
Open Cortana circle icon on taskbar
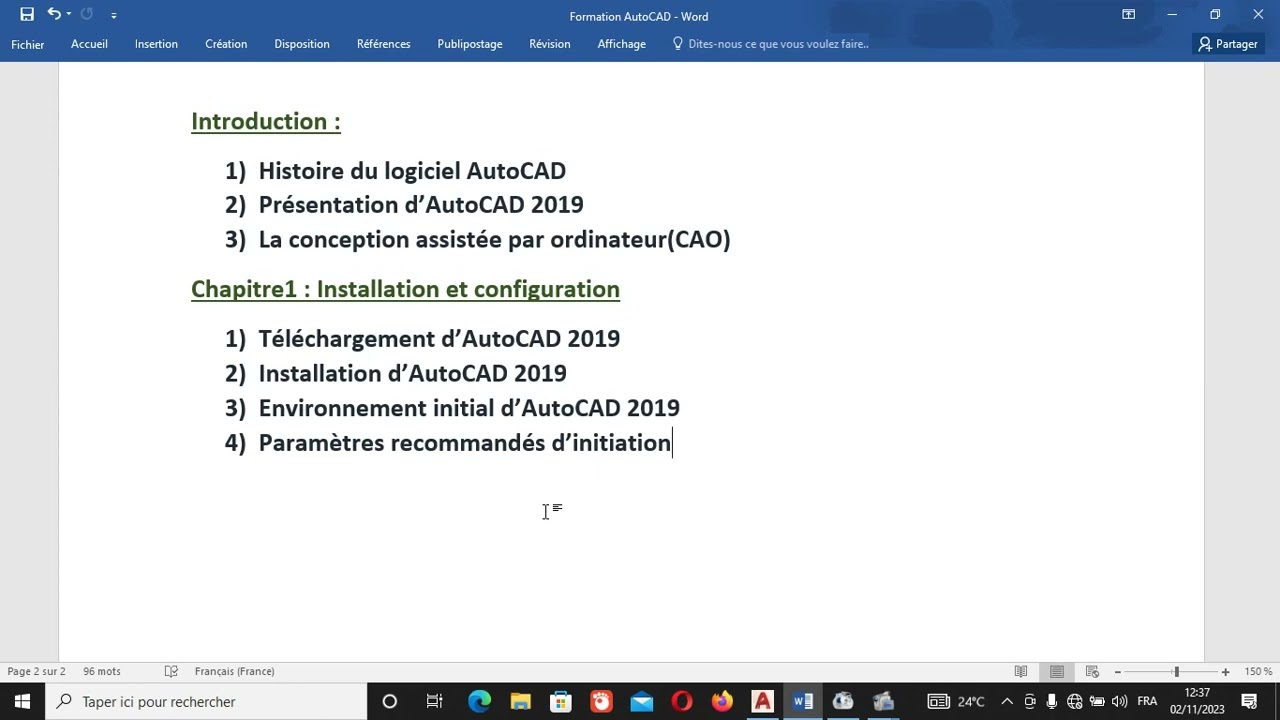tap(390, 702)
